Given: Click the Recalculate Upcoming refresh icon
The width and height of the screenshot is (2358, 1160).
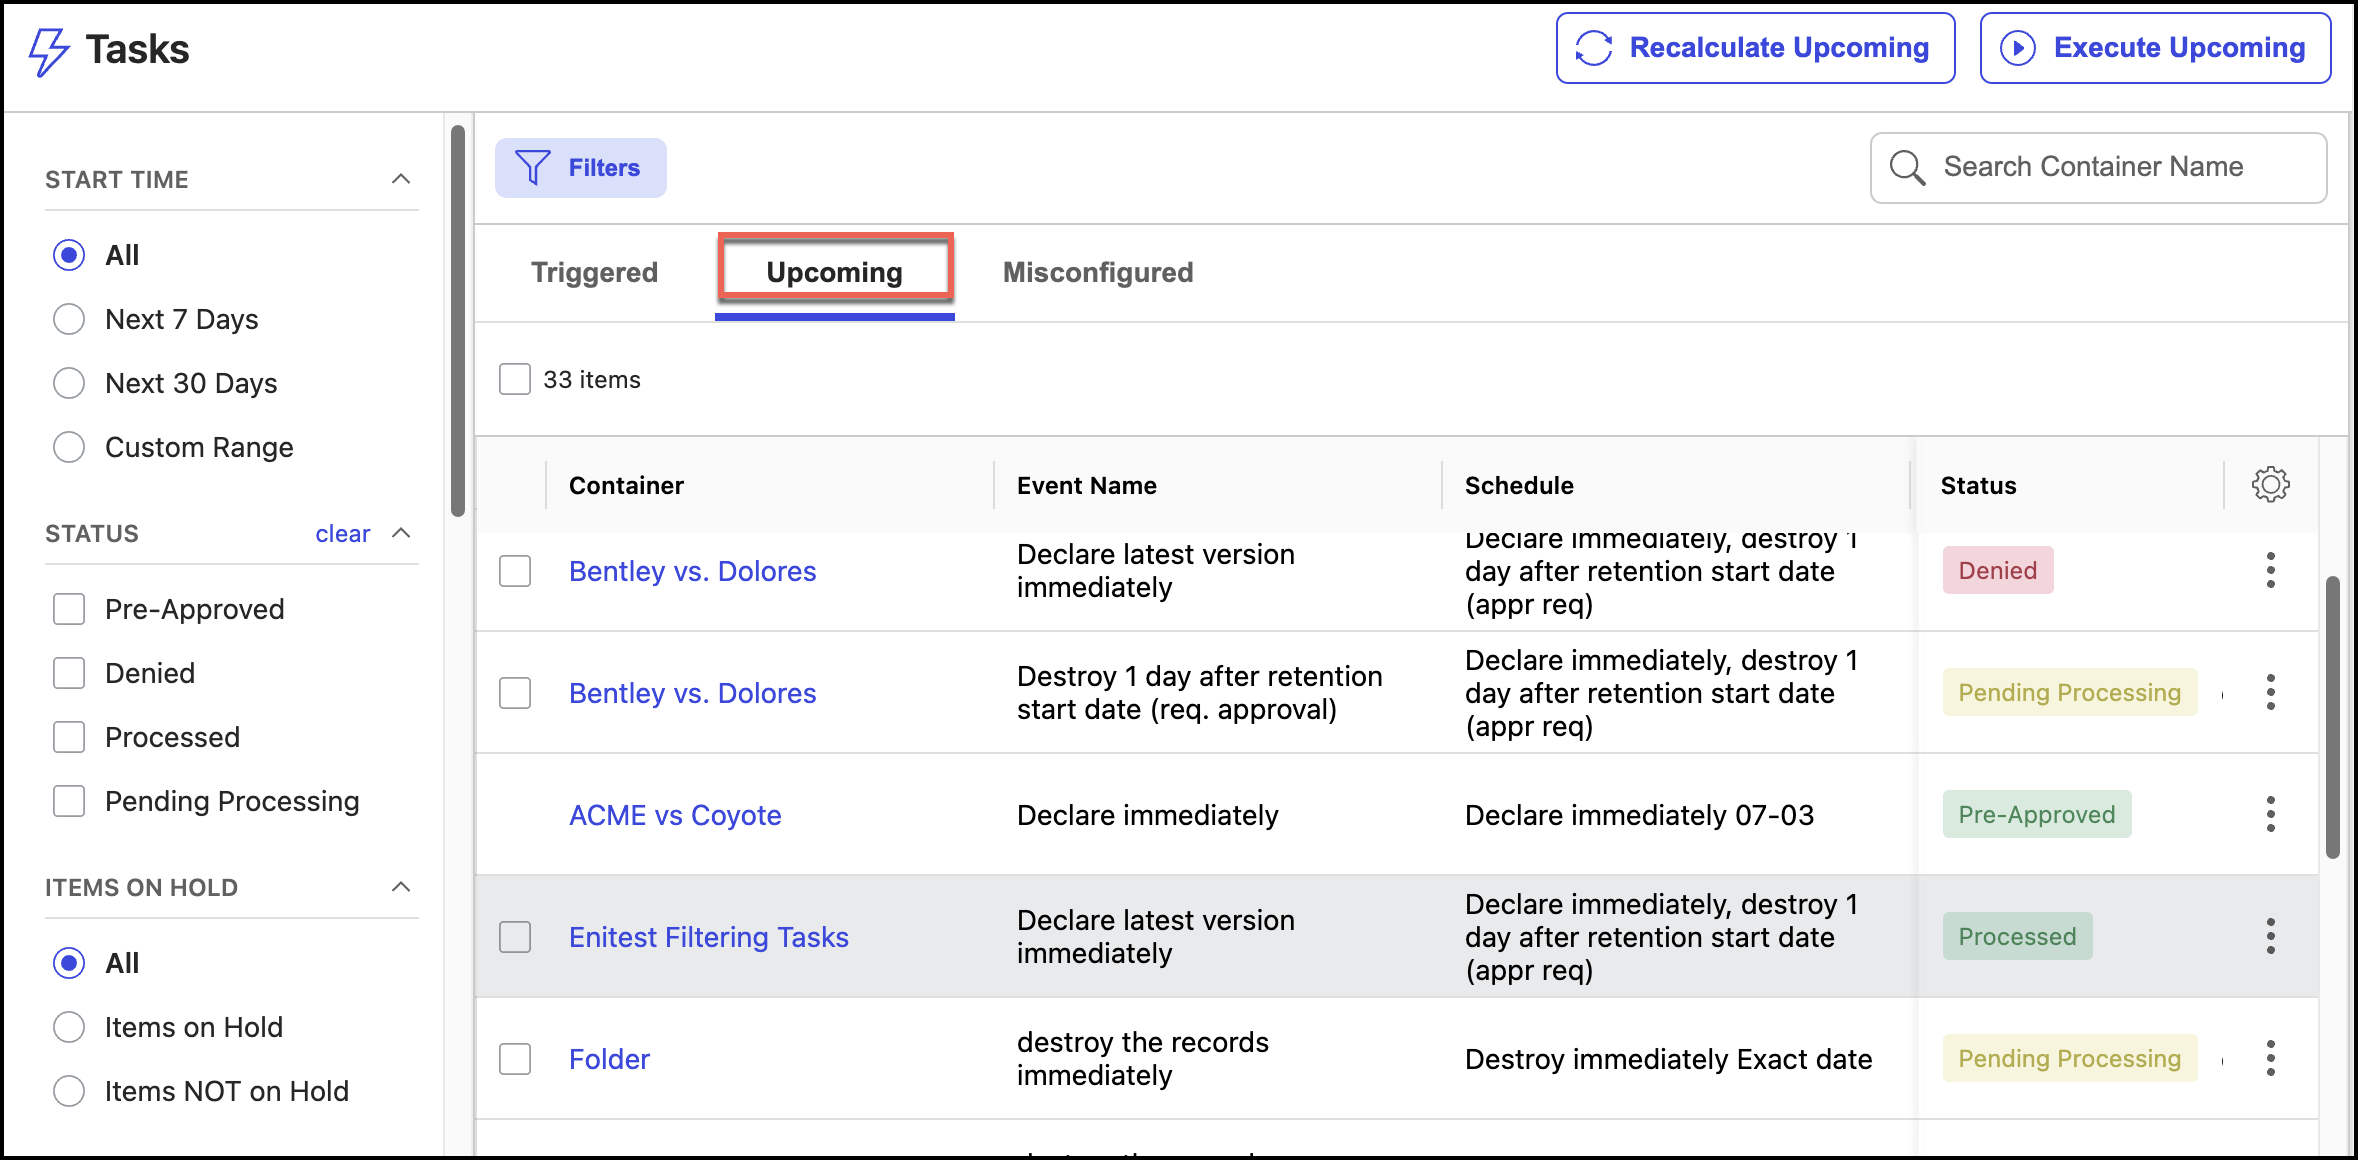Looking at the screenshot, I should 1594,48.
